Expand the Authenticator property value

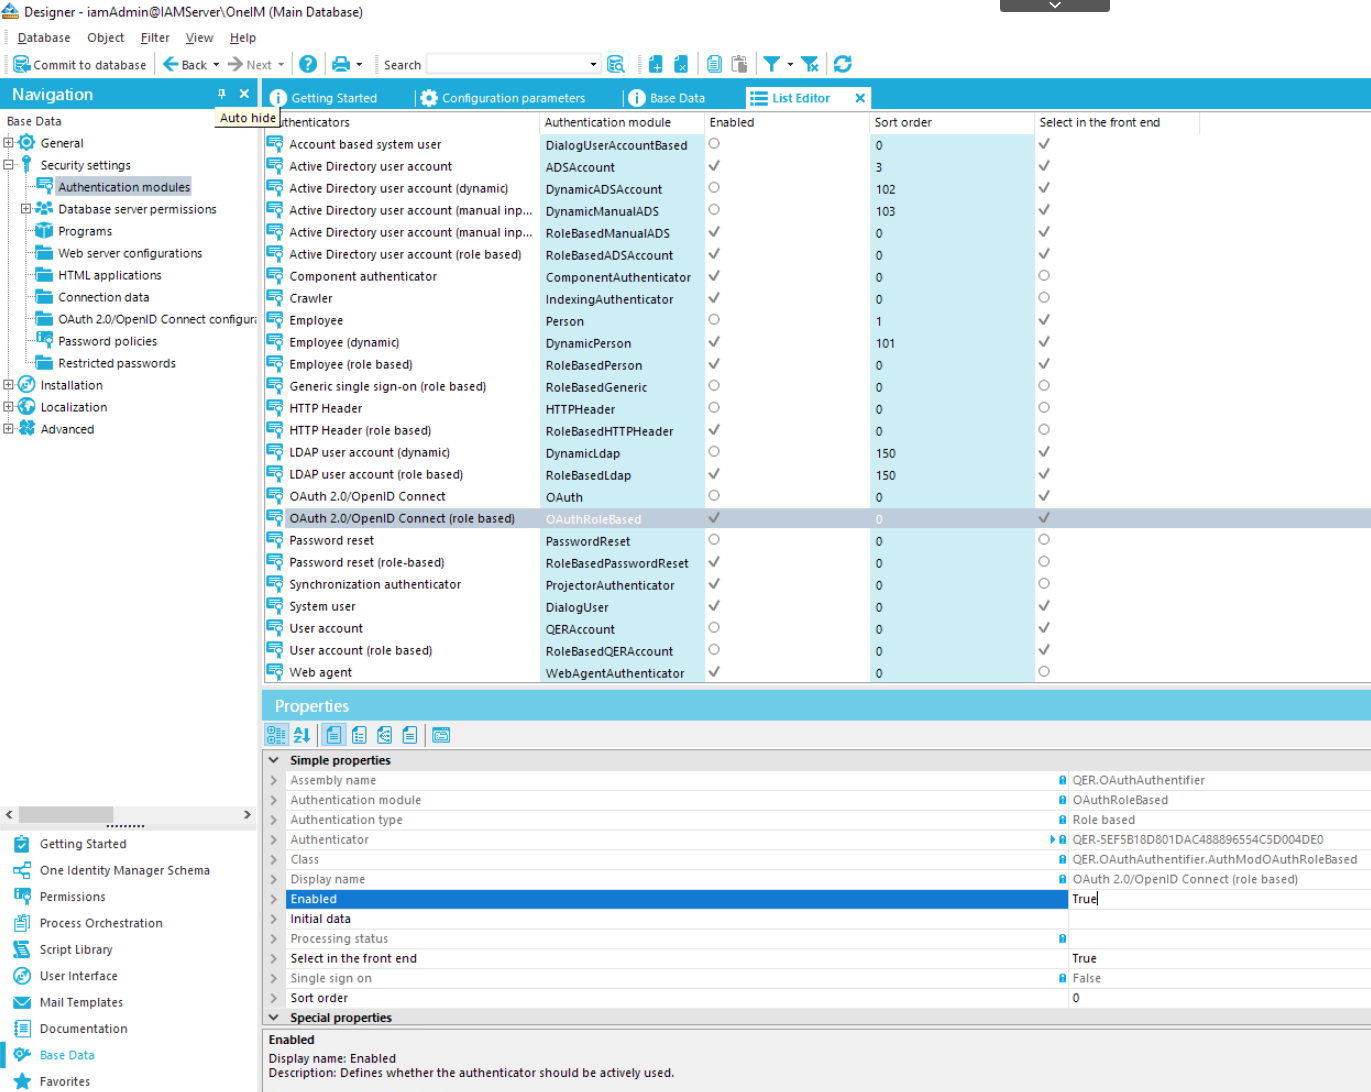pos(1053,839)
